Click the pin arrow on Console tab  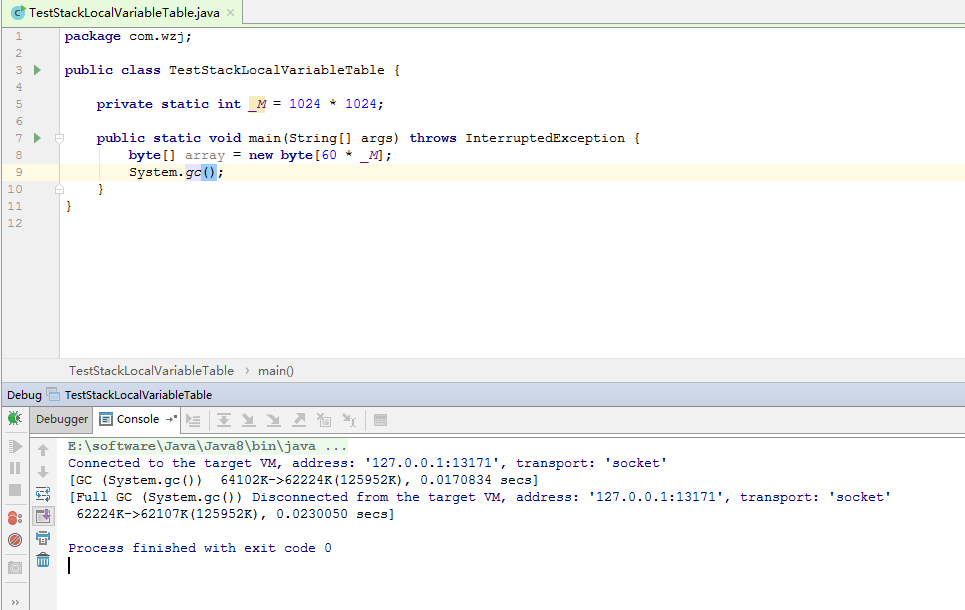coord(171,419)
